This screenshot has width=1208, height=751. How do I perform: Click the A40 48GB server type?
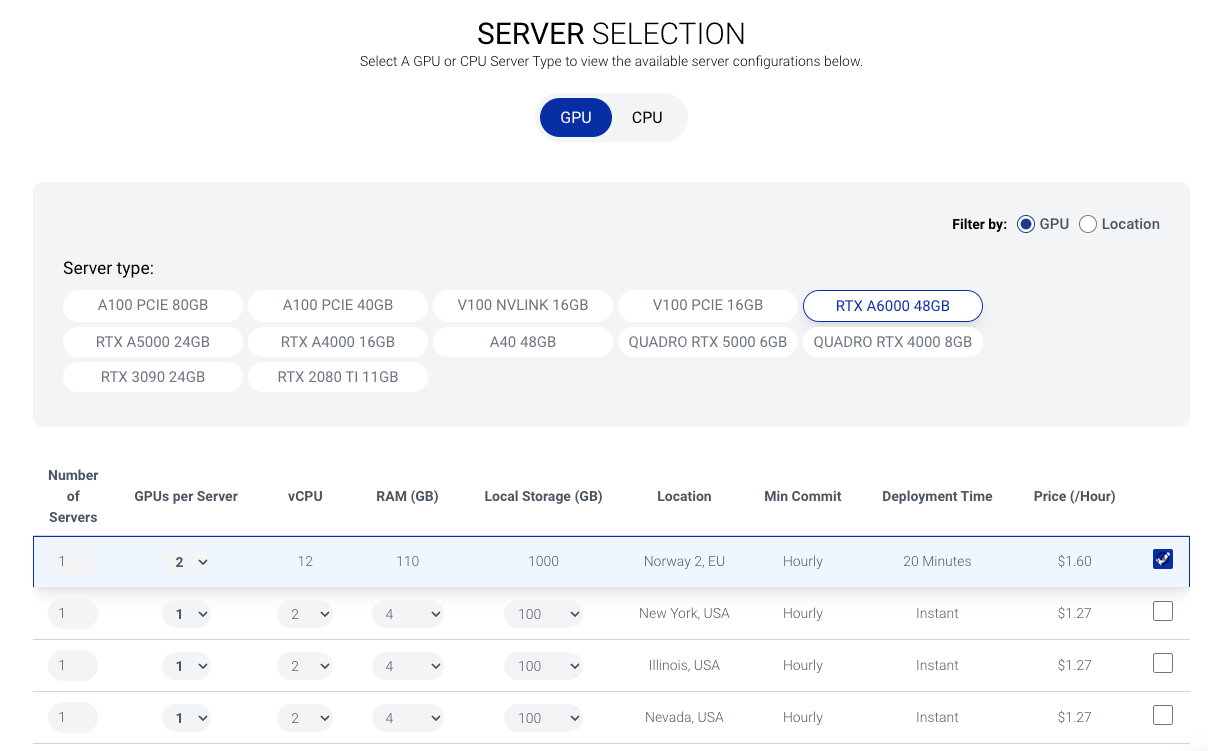(523, 341)
